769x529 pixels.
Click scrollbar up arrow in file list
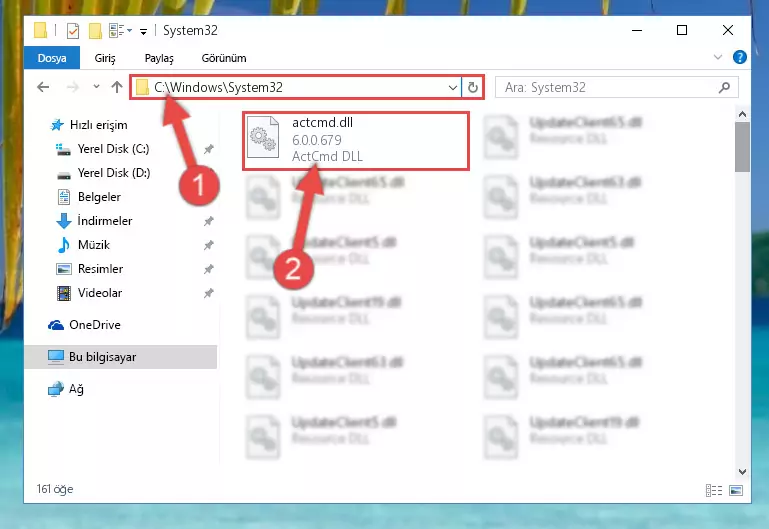point(743,114)
